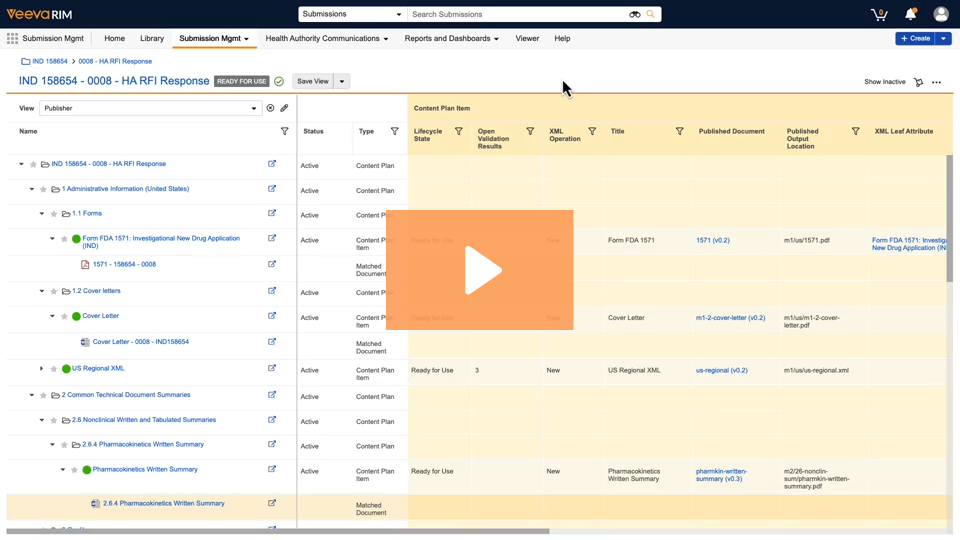Click the paperclip icon beside View
960x540 pixels.
pyautogui.click(x=284, y=108)
